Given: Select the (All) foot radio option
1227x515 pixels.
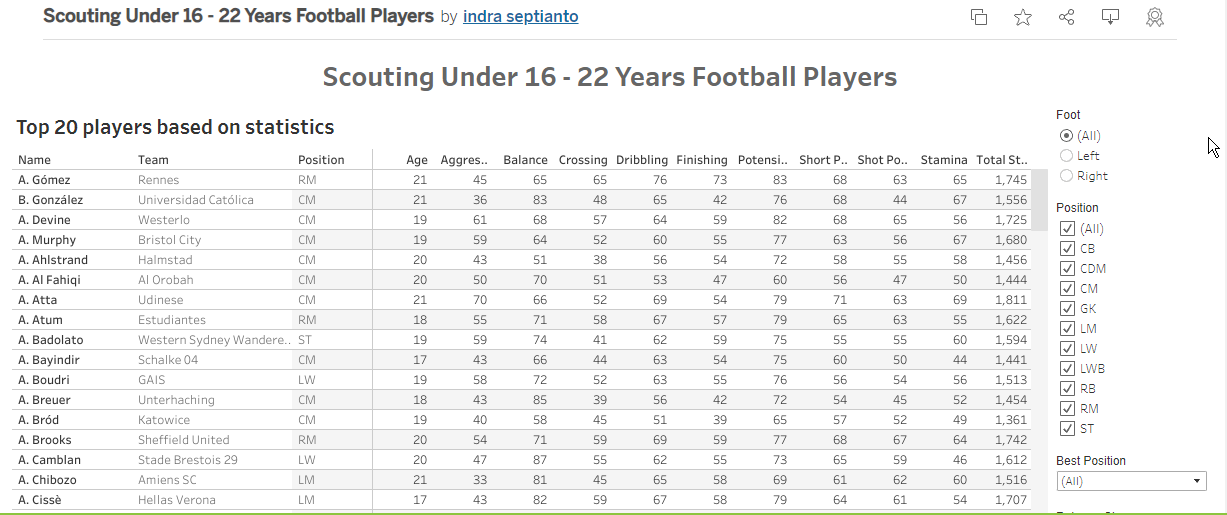Looking at the screenshot, I should pyautogui.click(x=1067, y=136).
